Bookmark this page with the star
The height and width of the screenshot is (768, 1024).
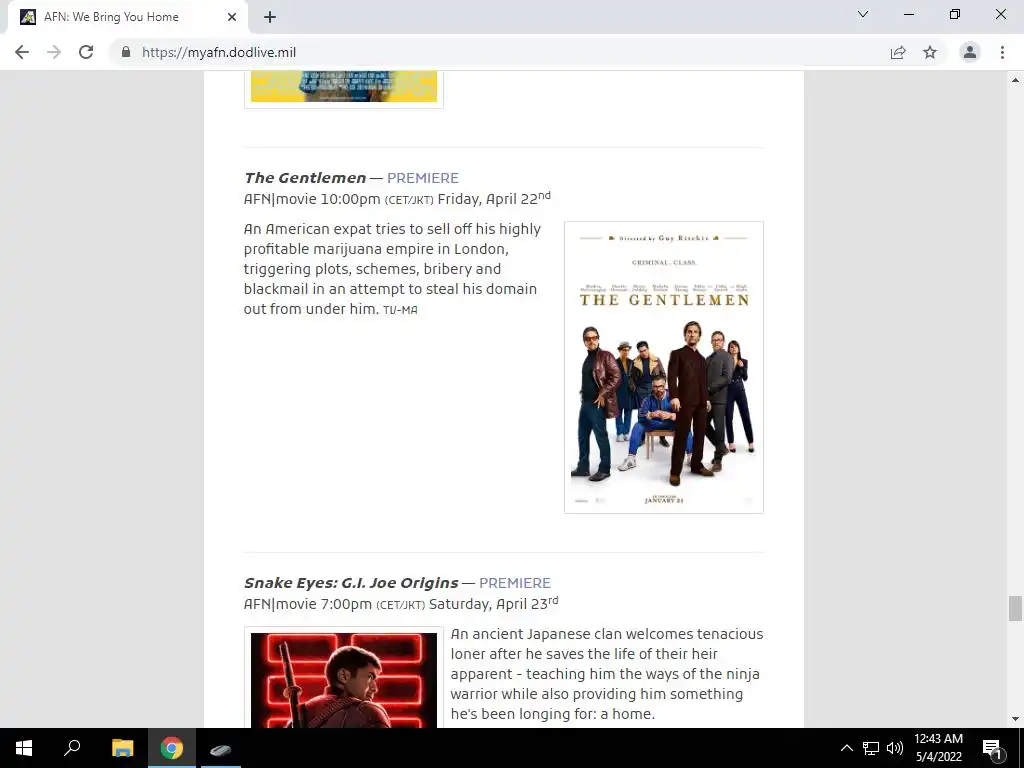click(x=930, y=52)
